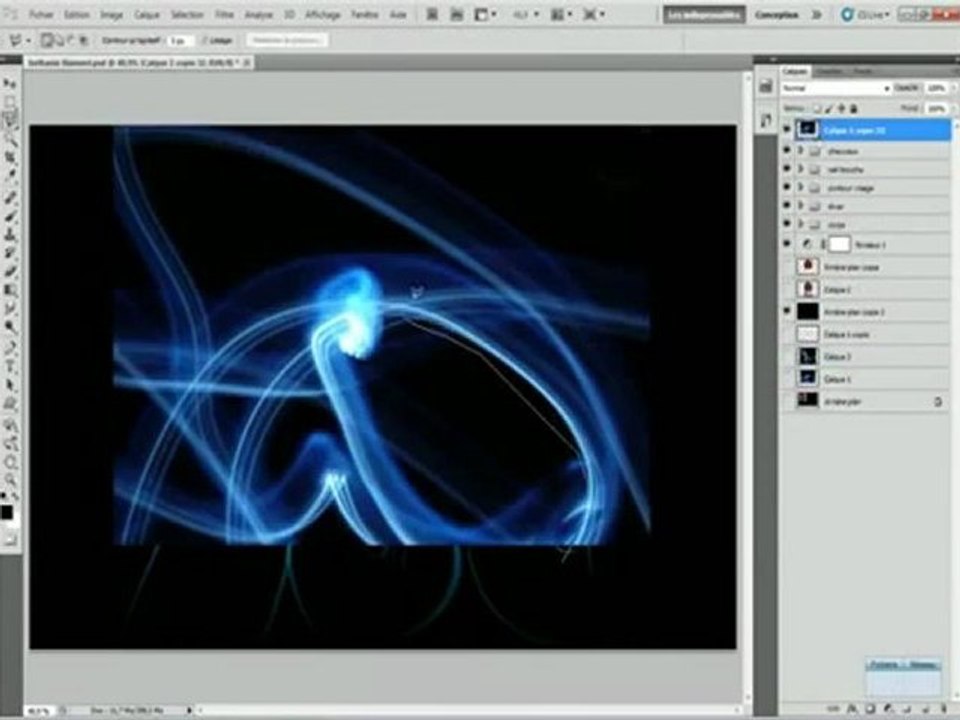Open the layer Opacité slider arrow
Viewport: 960px width, 720px height.
(x=953, y=88)
